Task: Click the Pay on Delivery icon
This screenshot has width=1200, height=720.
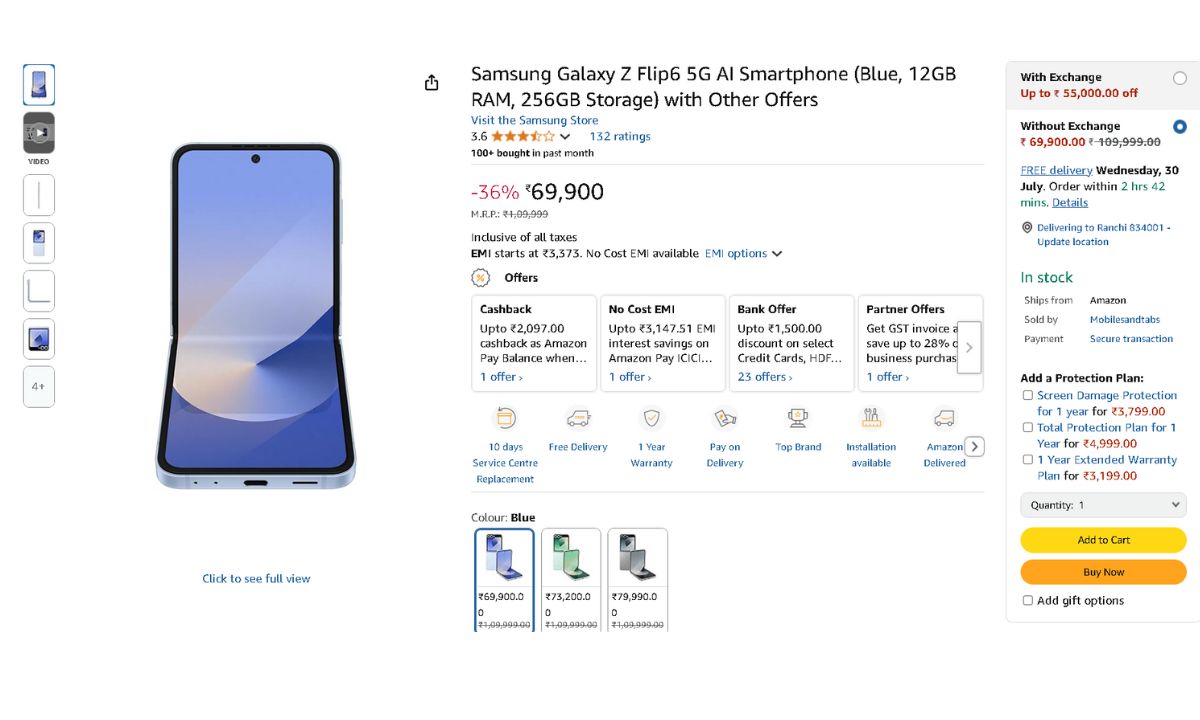Action: point(725,419)
